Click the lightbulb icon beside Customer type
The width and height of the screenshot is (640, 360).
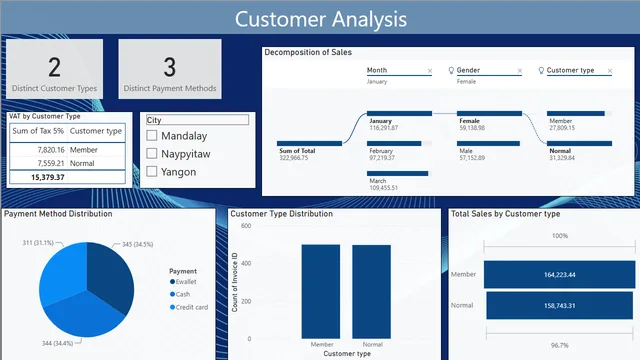541,71
